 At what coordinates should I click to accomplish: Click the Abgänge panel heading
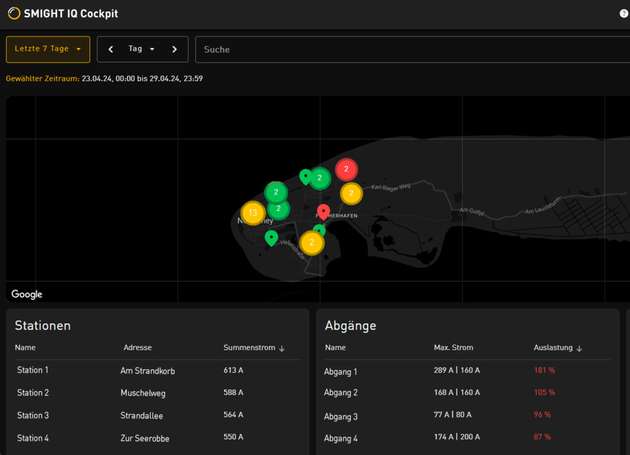(x=350, y=326)
